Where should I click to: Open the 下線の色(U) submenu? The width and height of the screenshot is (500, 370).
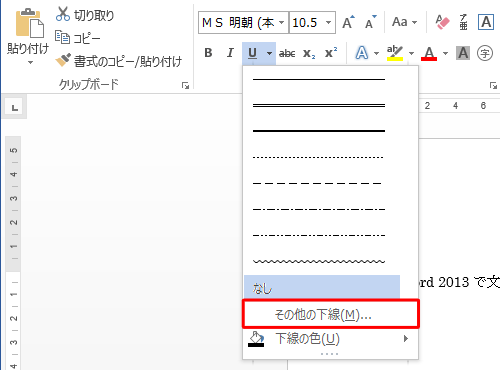click(x=331, y=339)
